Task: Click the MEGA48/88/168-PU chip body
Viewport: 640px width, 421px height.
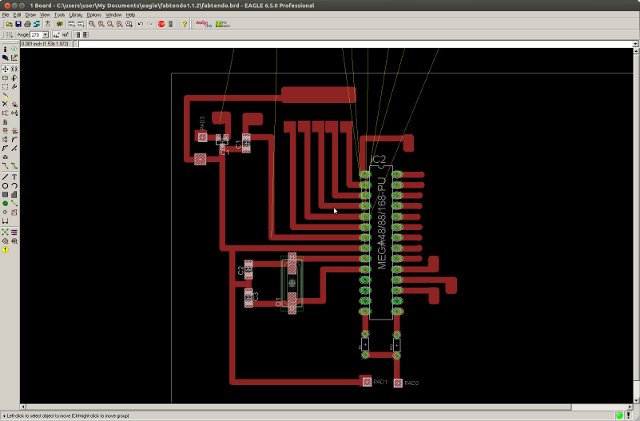Action: pos(381,243)
